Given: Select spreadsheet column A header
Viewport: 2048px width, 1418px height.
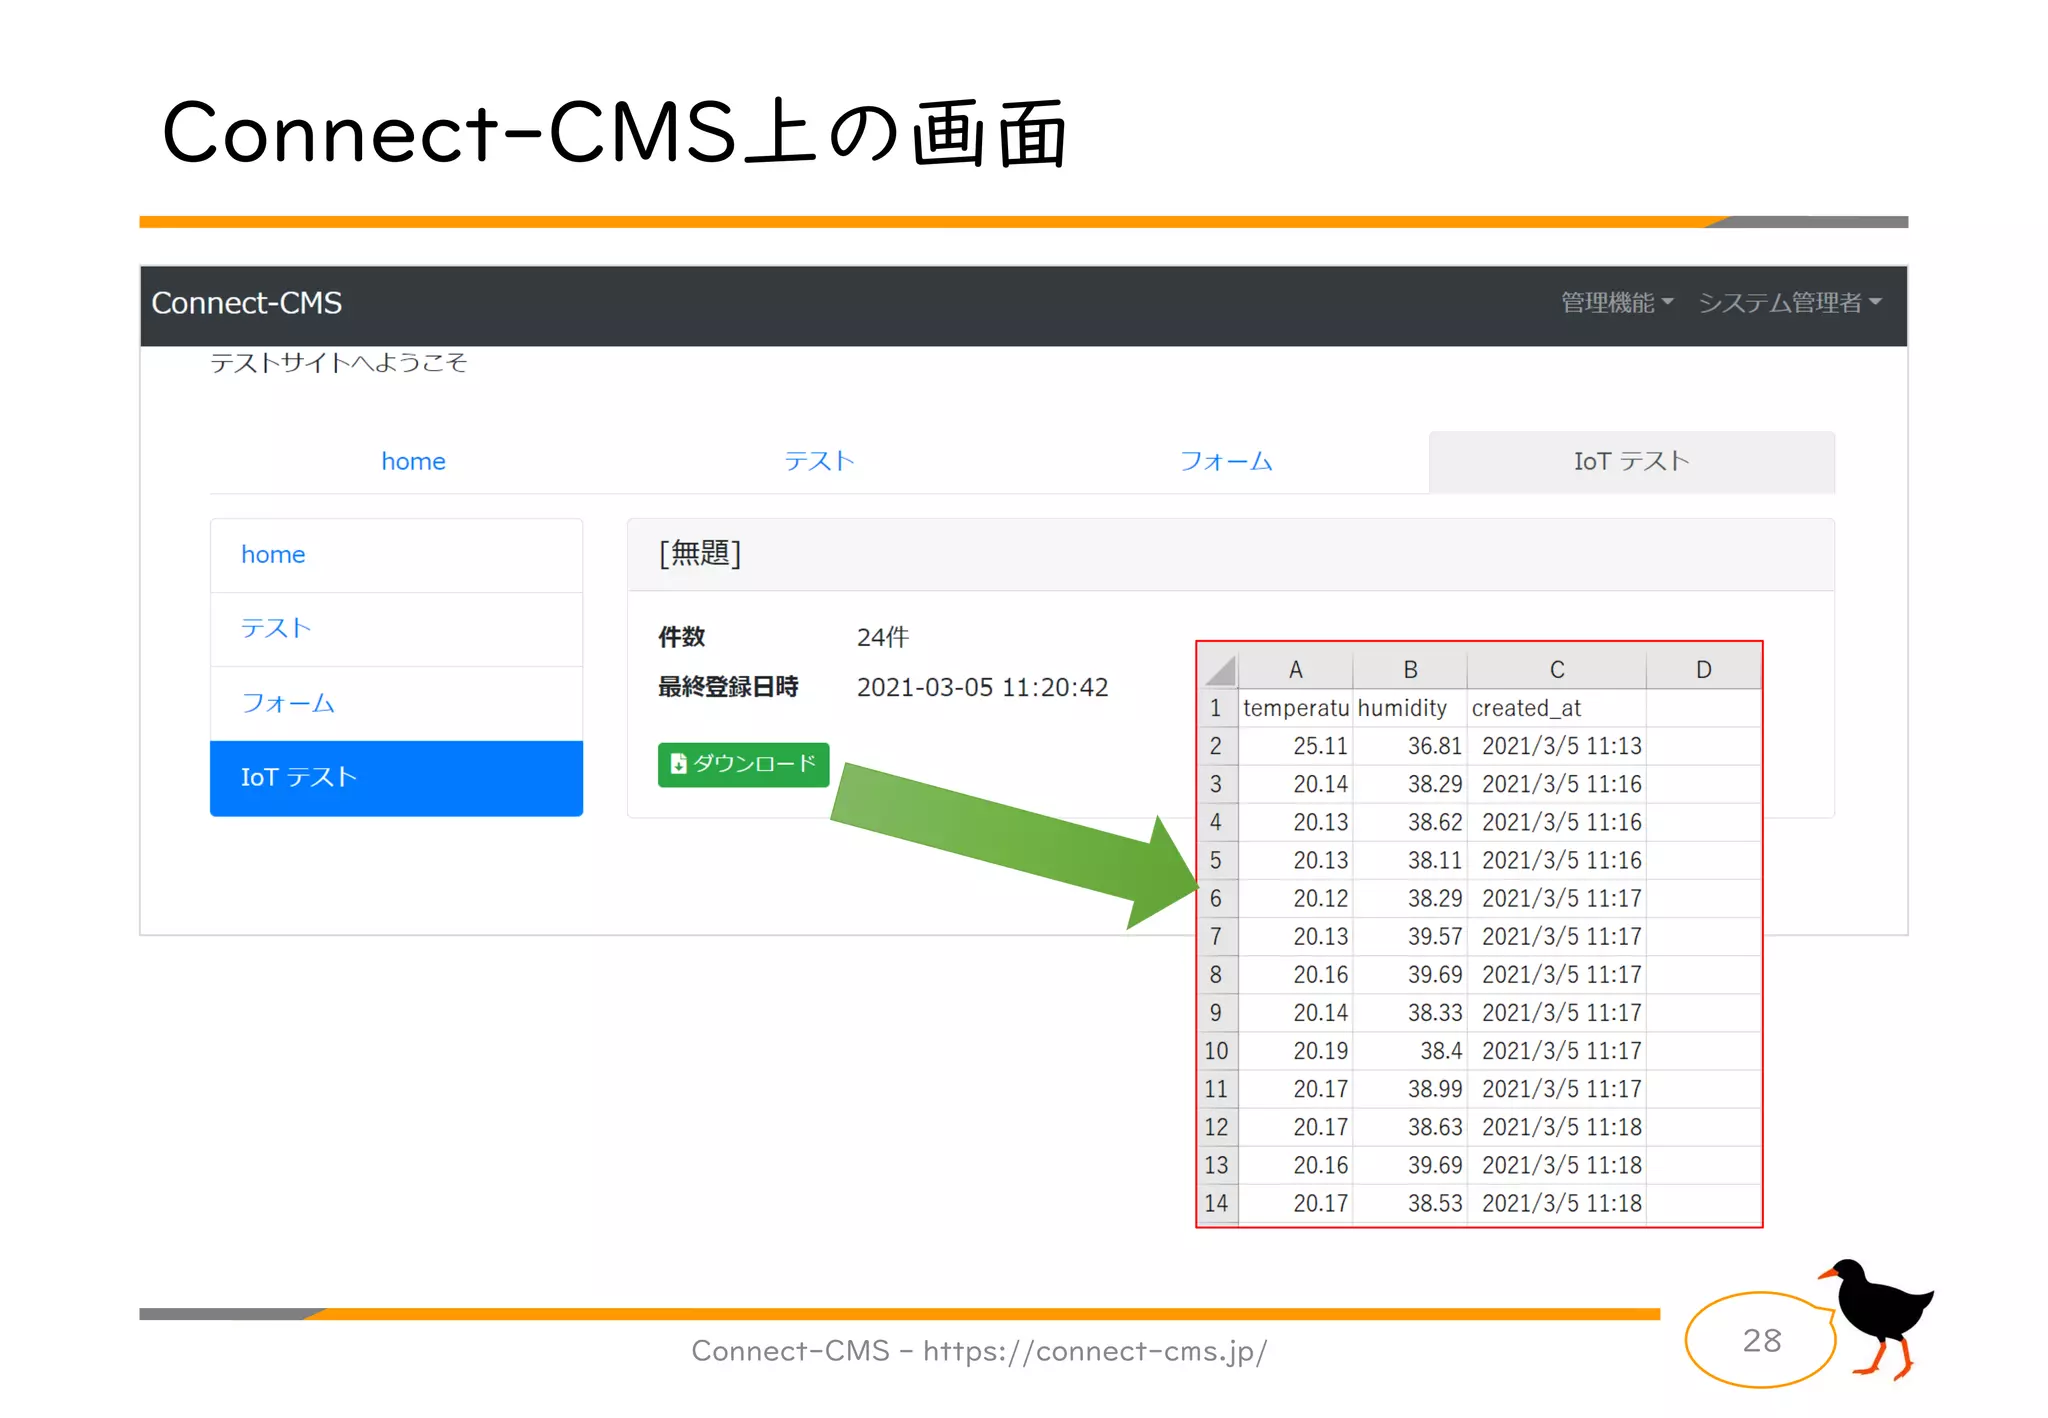Looking at the screenshot, I should 1295,669.
